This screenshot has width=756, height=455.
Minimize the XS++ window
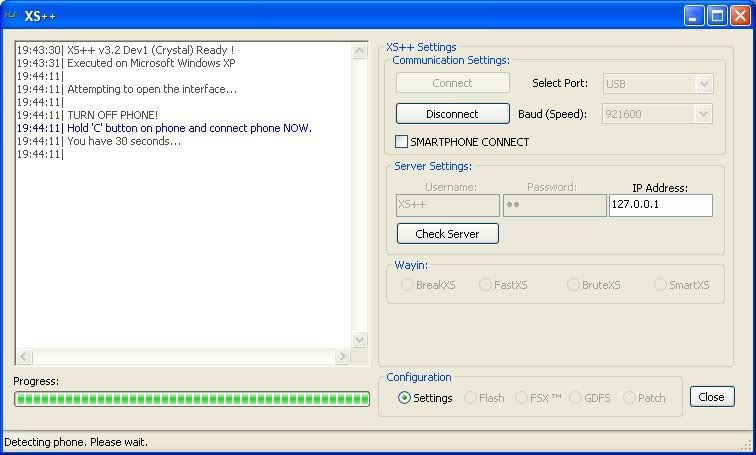click(694, 15)
